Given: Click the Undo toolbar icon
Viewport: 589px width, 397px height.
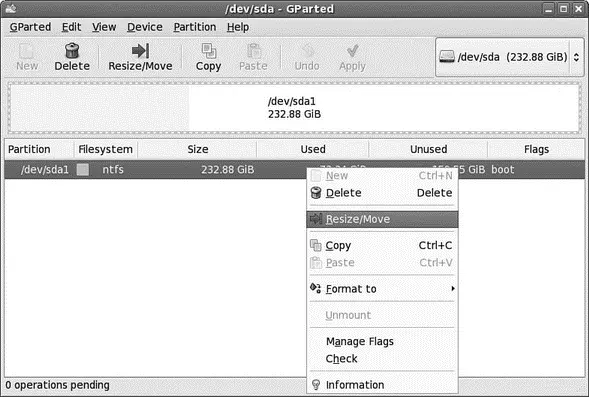Looking at the screenshot, I should pyautogui.click(x=307, y=51).
